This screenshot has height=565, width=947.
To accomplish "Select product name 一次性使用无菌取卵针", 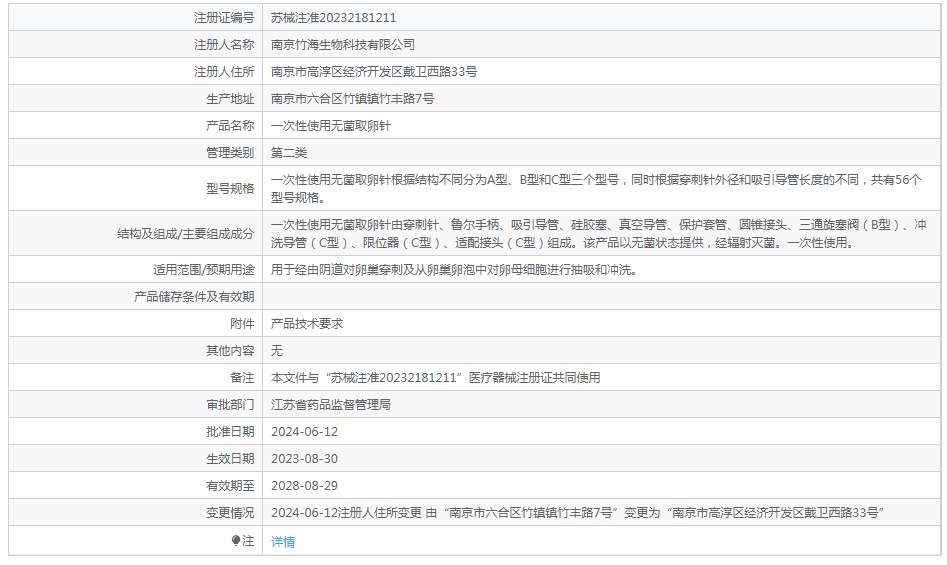I will pos(330,126).
